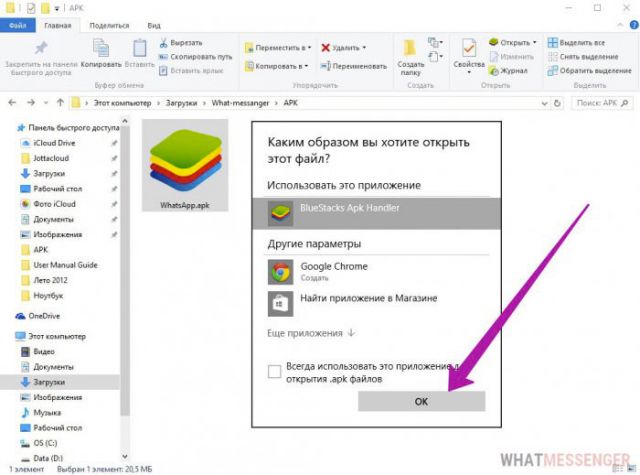Confirm with the OK button
The width and height of the screenshot is (640, 475).
tap(422, 401)
